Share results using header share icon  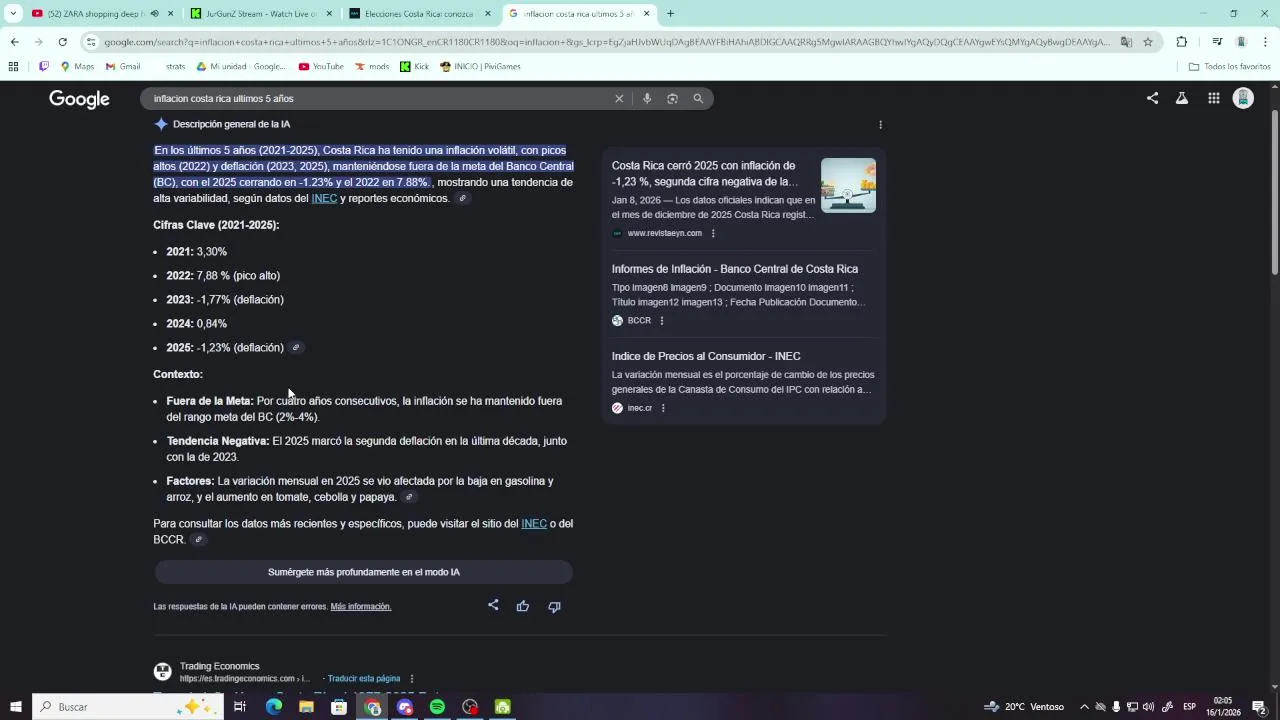click(x=1152, y=98)
